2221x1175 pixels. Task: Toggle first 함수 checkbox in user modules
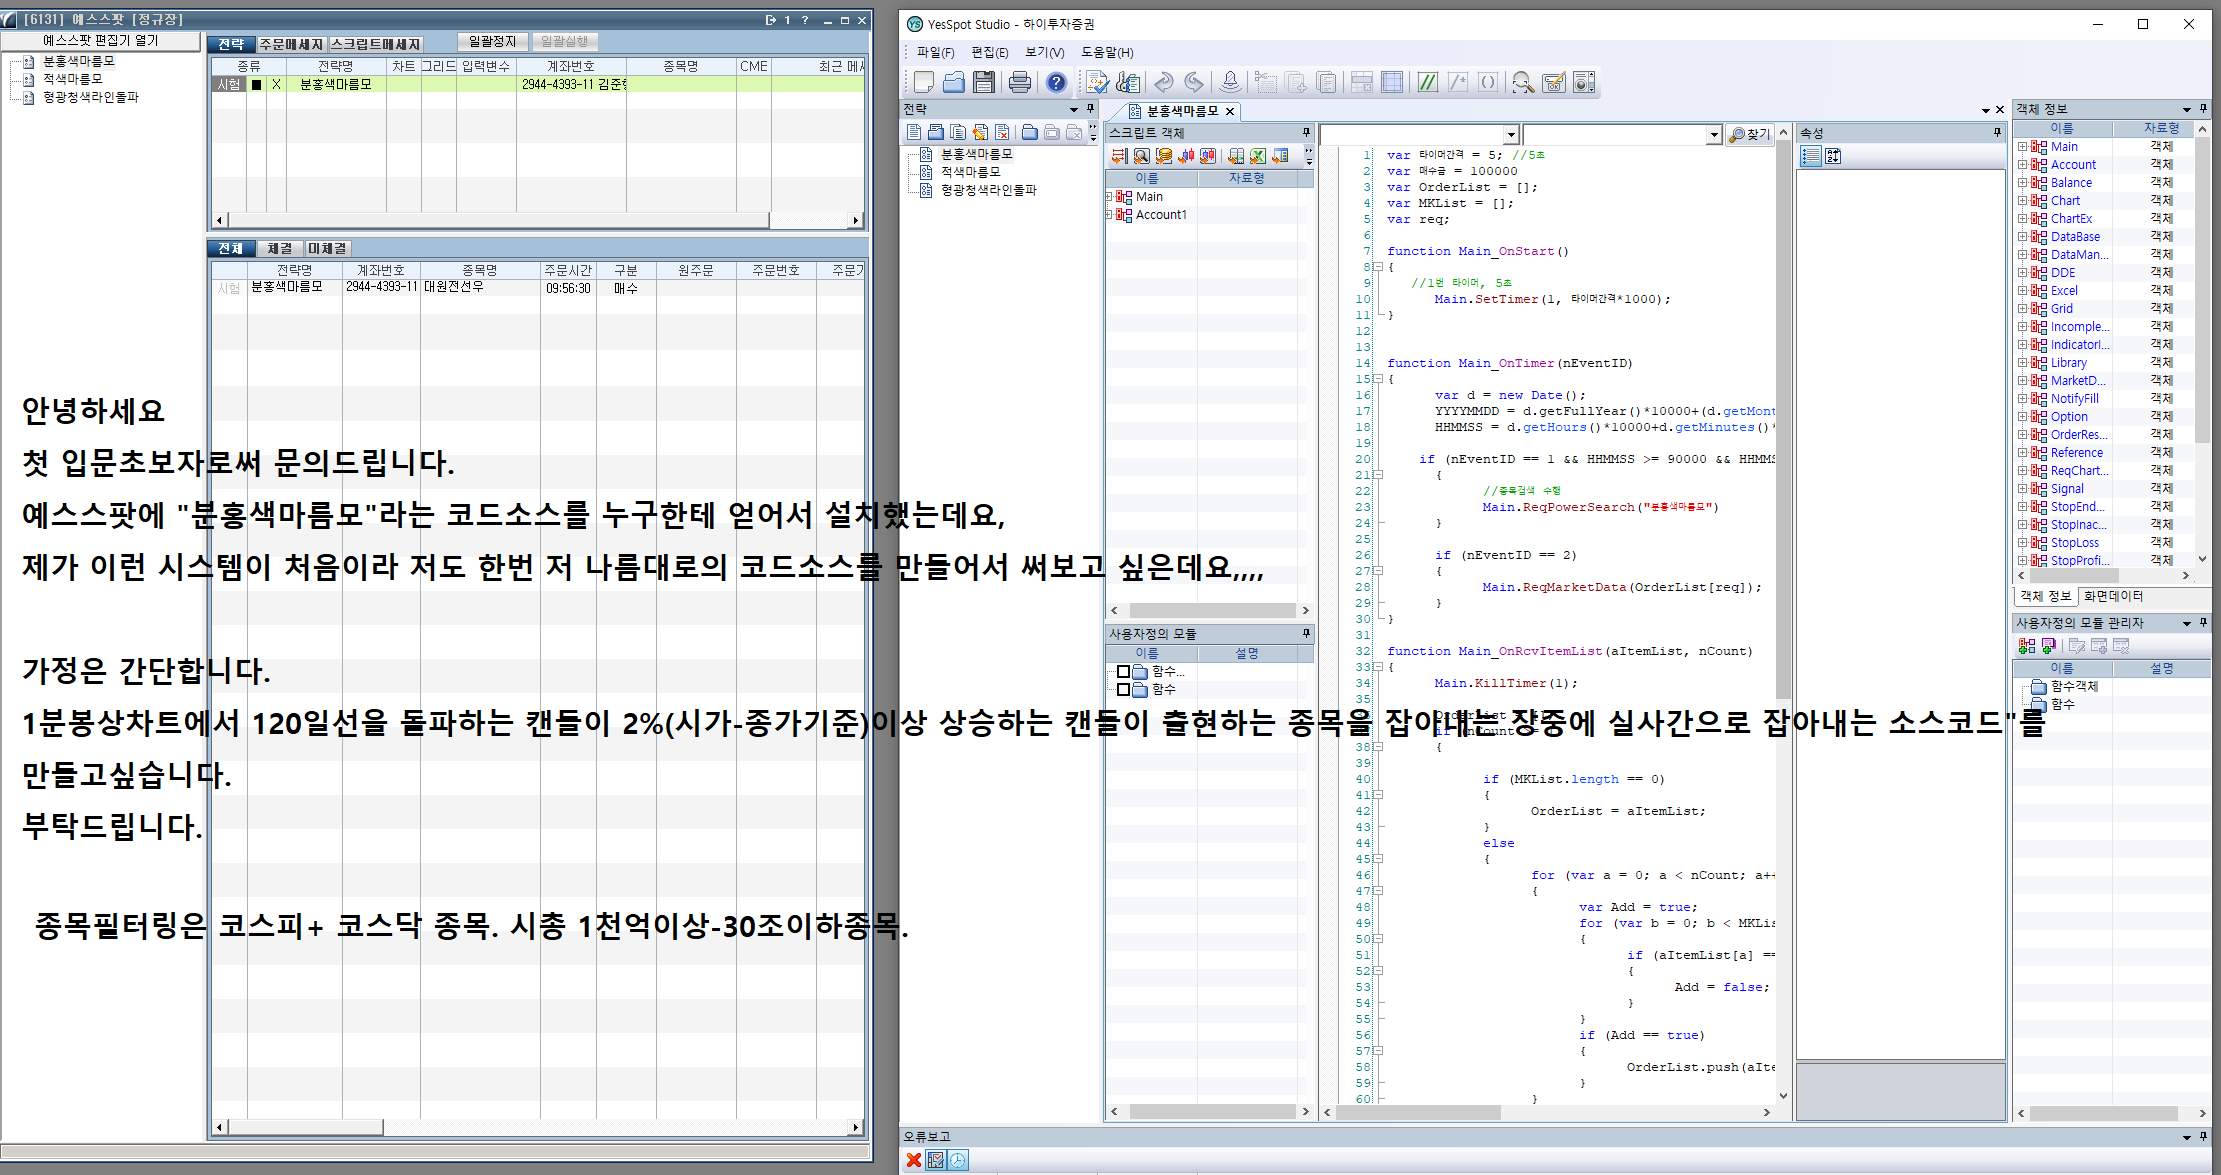[1123, 672]
